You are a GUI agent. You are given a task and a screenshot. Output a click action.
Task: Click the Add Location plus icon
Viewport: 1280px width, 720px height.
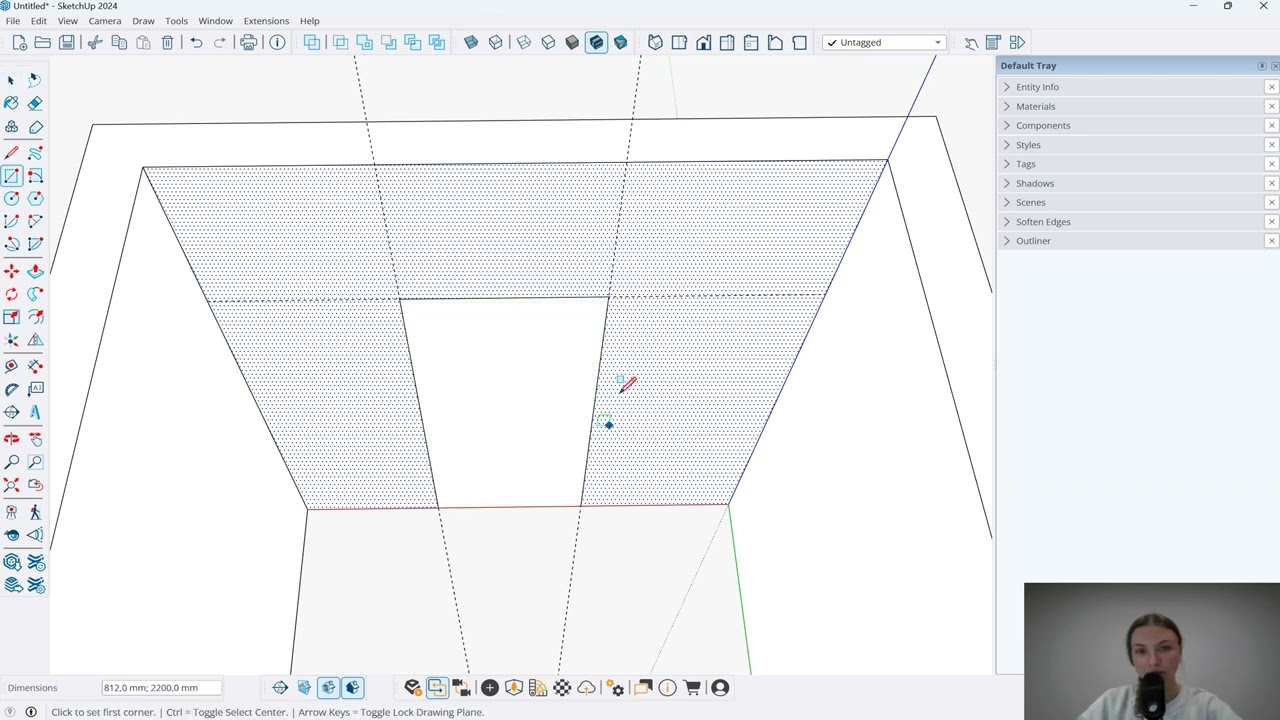(490, 687)
